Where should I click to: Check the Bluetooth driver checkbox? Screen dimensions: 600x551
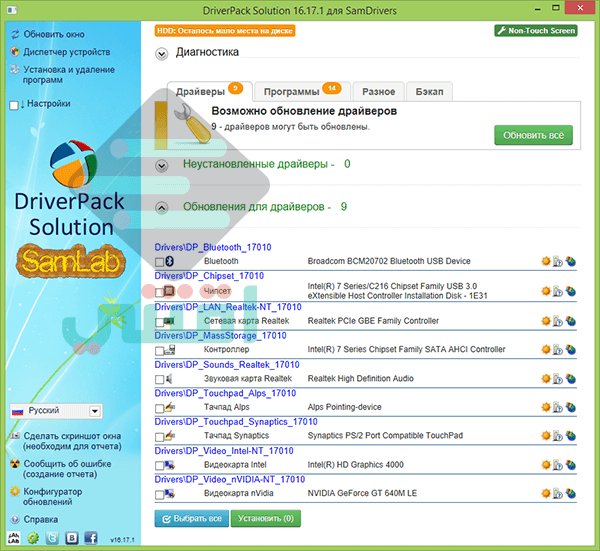click(159, 262)
